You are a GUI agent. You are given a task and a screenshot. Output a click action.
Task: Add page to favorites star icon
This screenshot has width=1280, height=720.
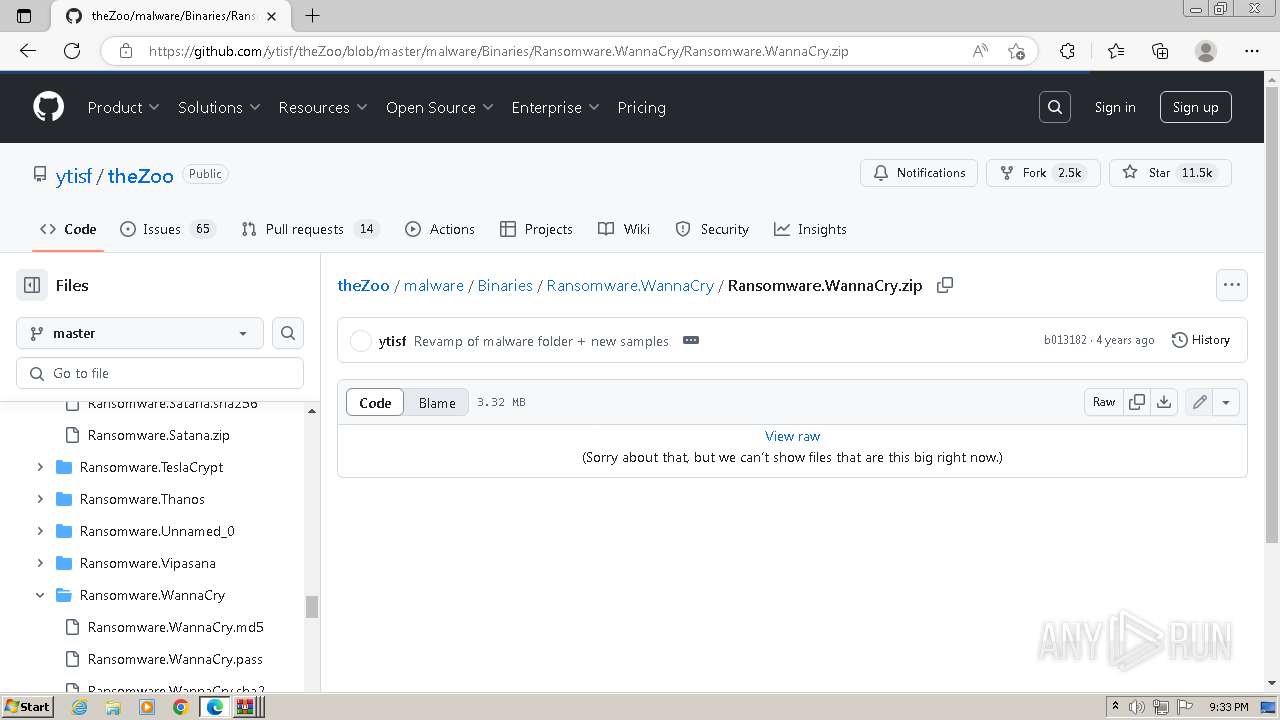[x=1017, y=51]
